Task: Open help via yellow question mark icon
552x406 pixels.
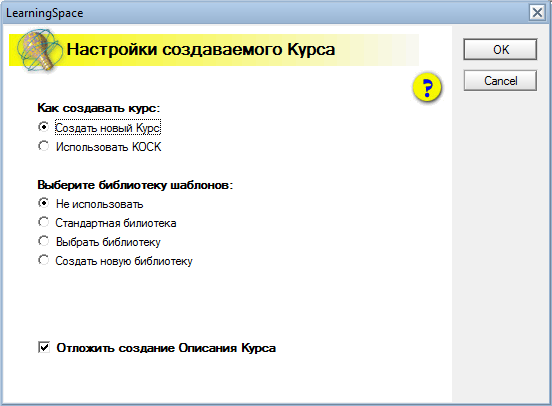Action: point(427,87)
